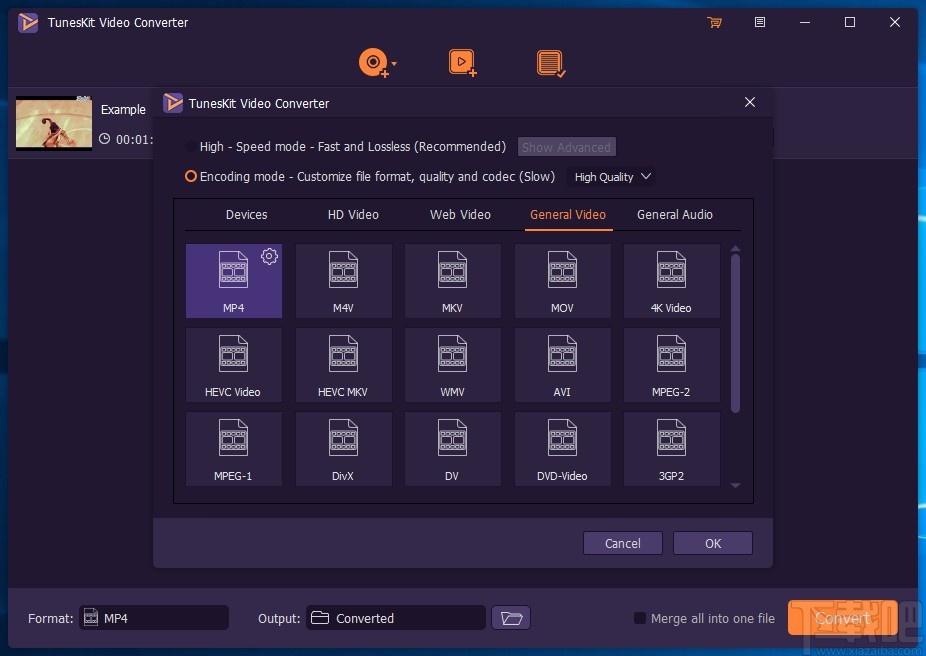Switch to the HD Video tab
The image size is (926, 656).
coord(353,215)
